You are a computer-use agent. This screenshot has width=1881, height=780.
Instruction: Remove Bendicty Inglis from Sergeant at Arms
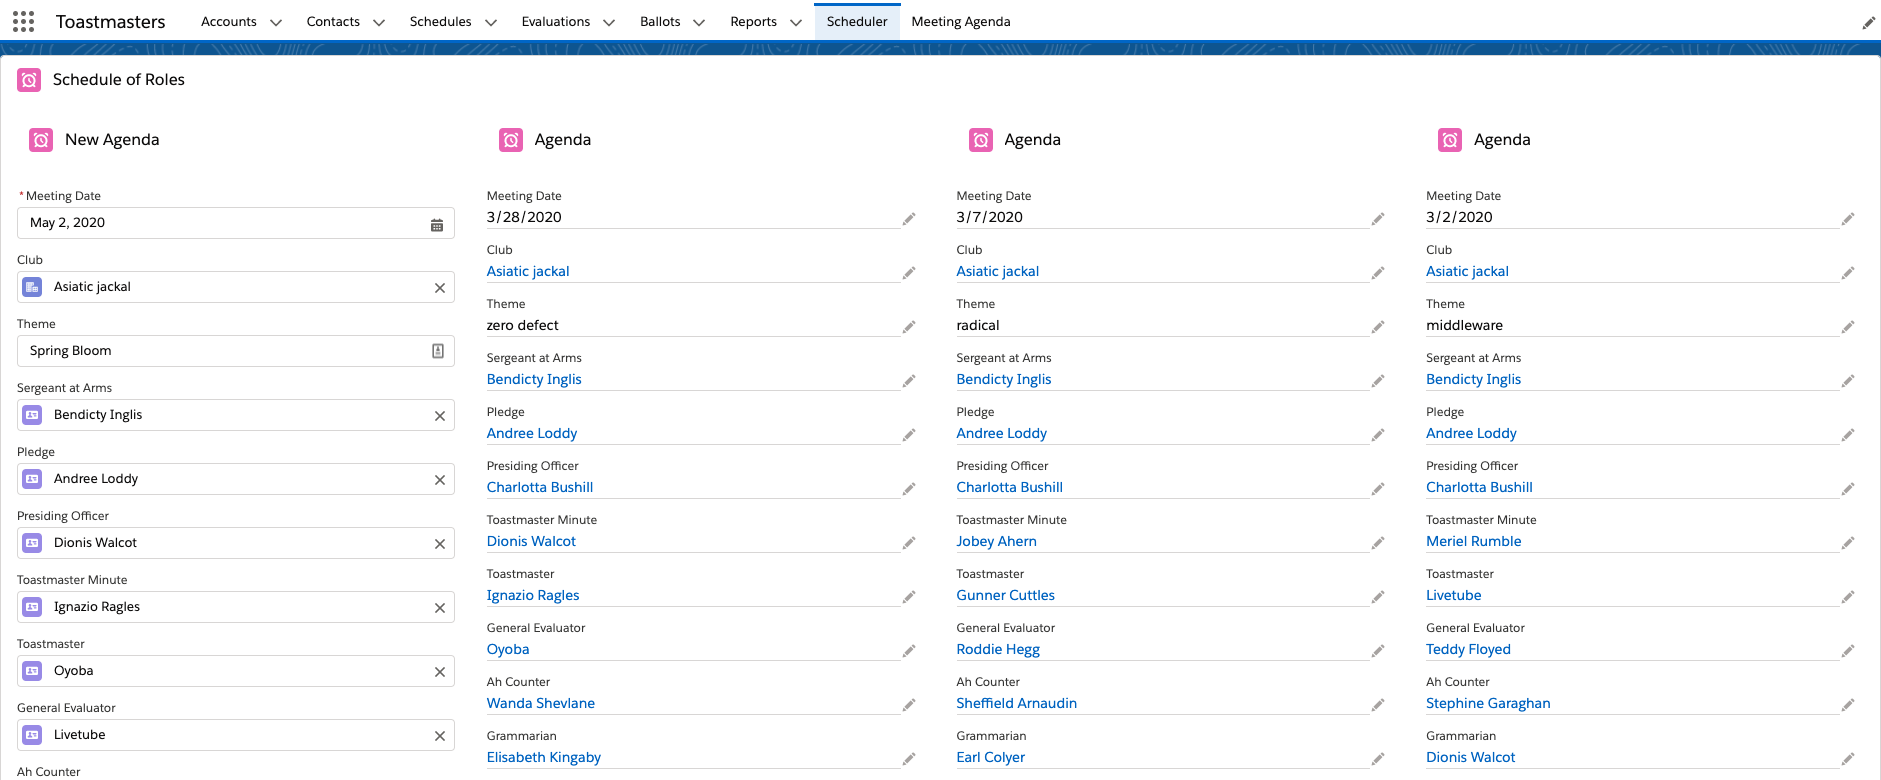pos(439,416)
